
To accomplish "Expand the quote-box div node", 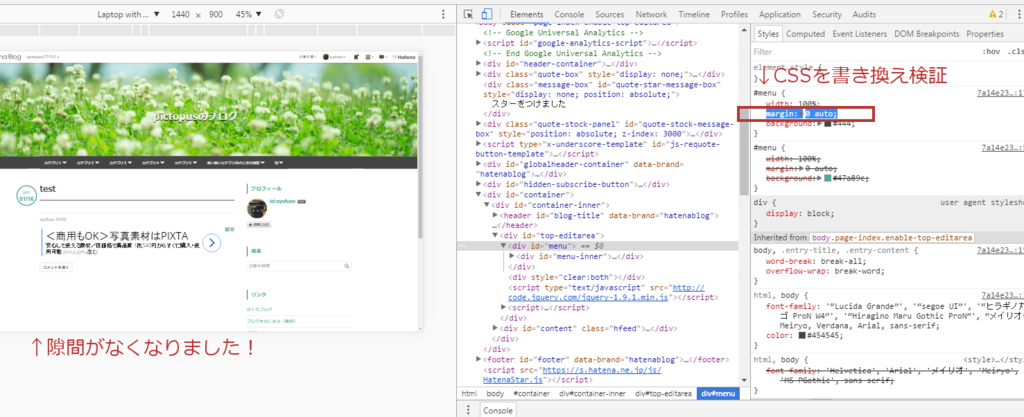I will (x=479, y=74).
